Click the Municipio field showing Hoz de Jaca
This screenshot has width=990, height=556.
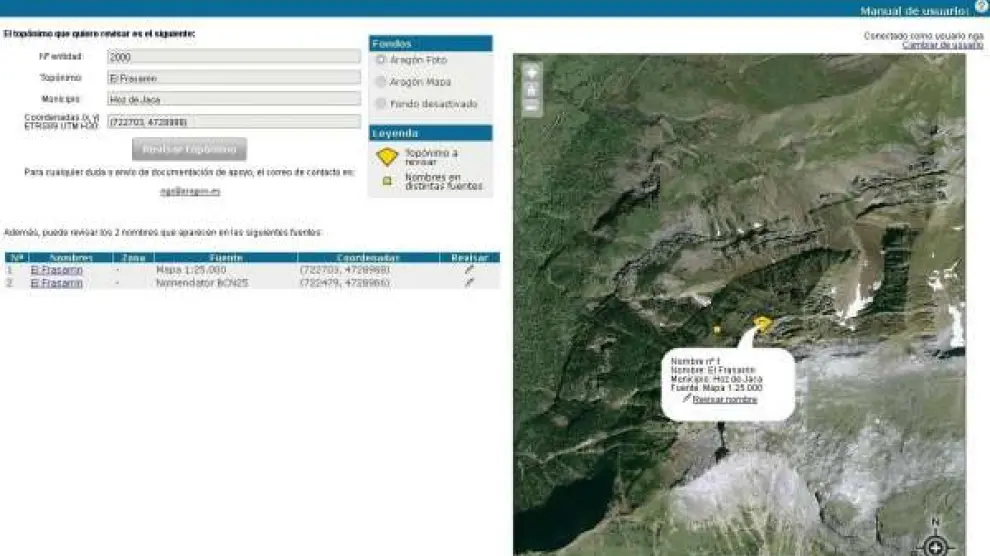(x=233, y=99)
